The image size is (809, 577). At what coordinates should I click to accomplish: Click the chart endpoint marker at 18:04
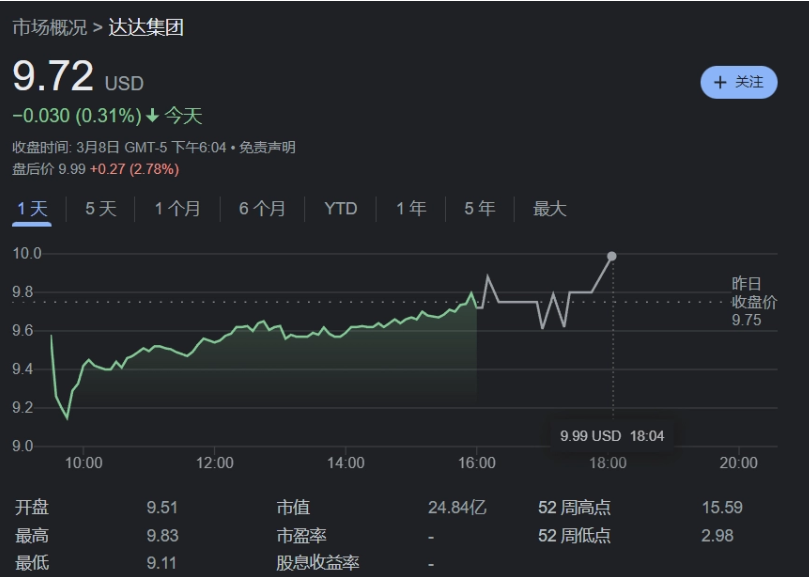click(x=612, y=256)
